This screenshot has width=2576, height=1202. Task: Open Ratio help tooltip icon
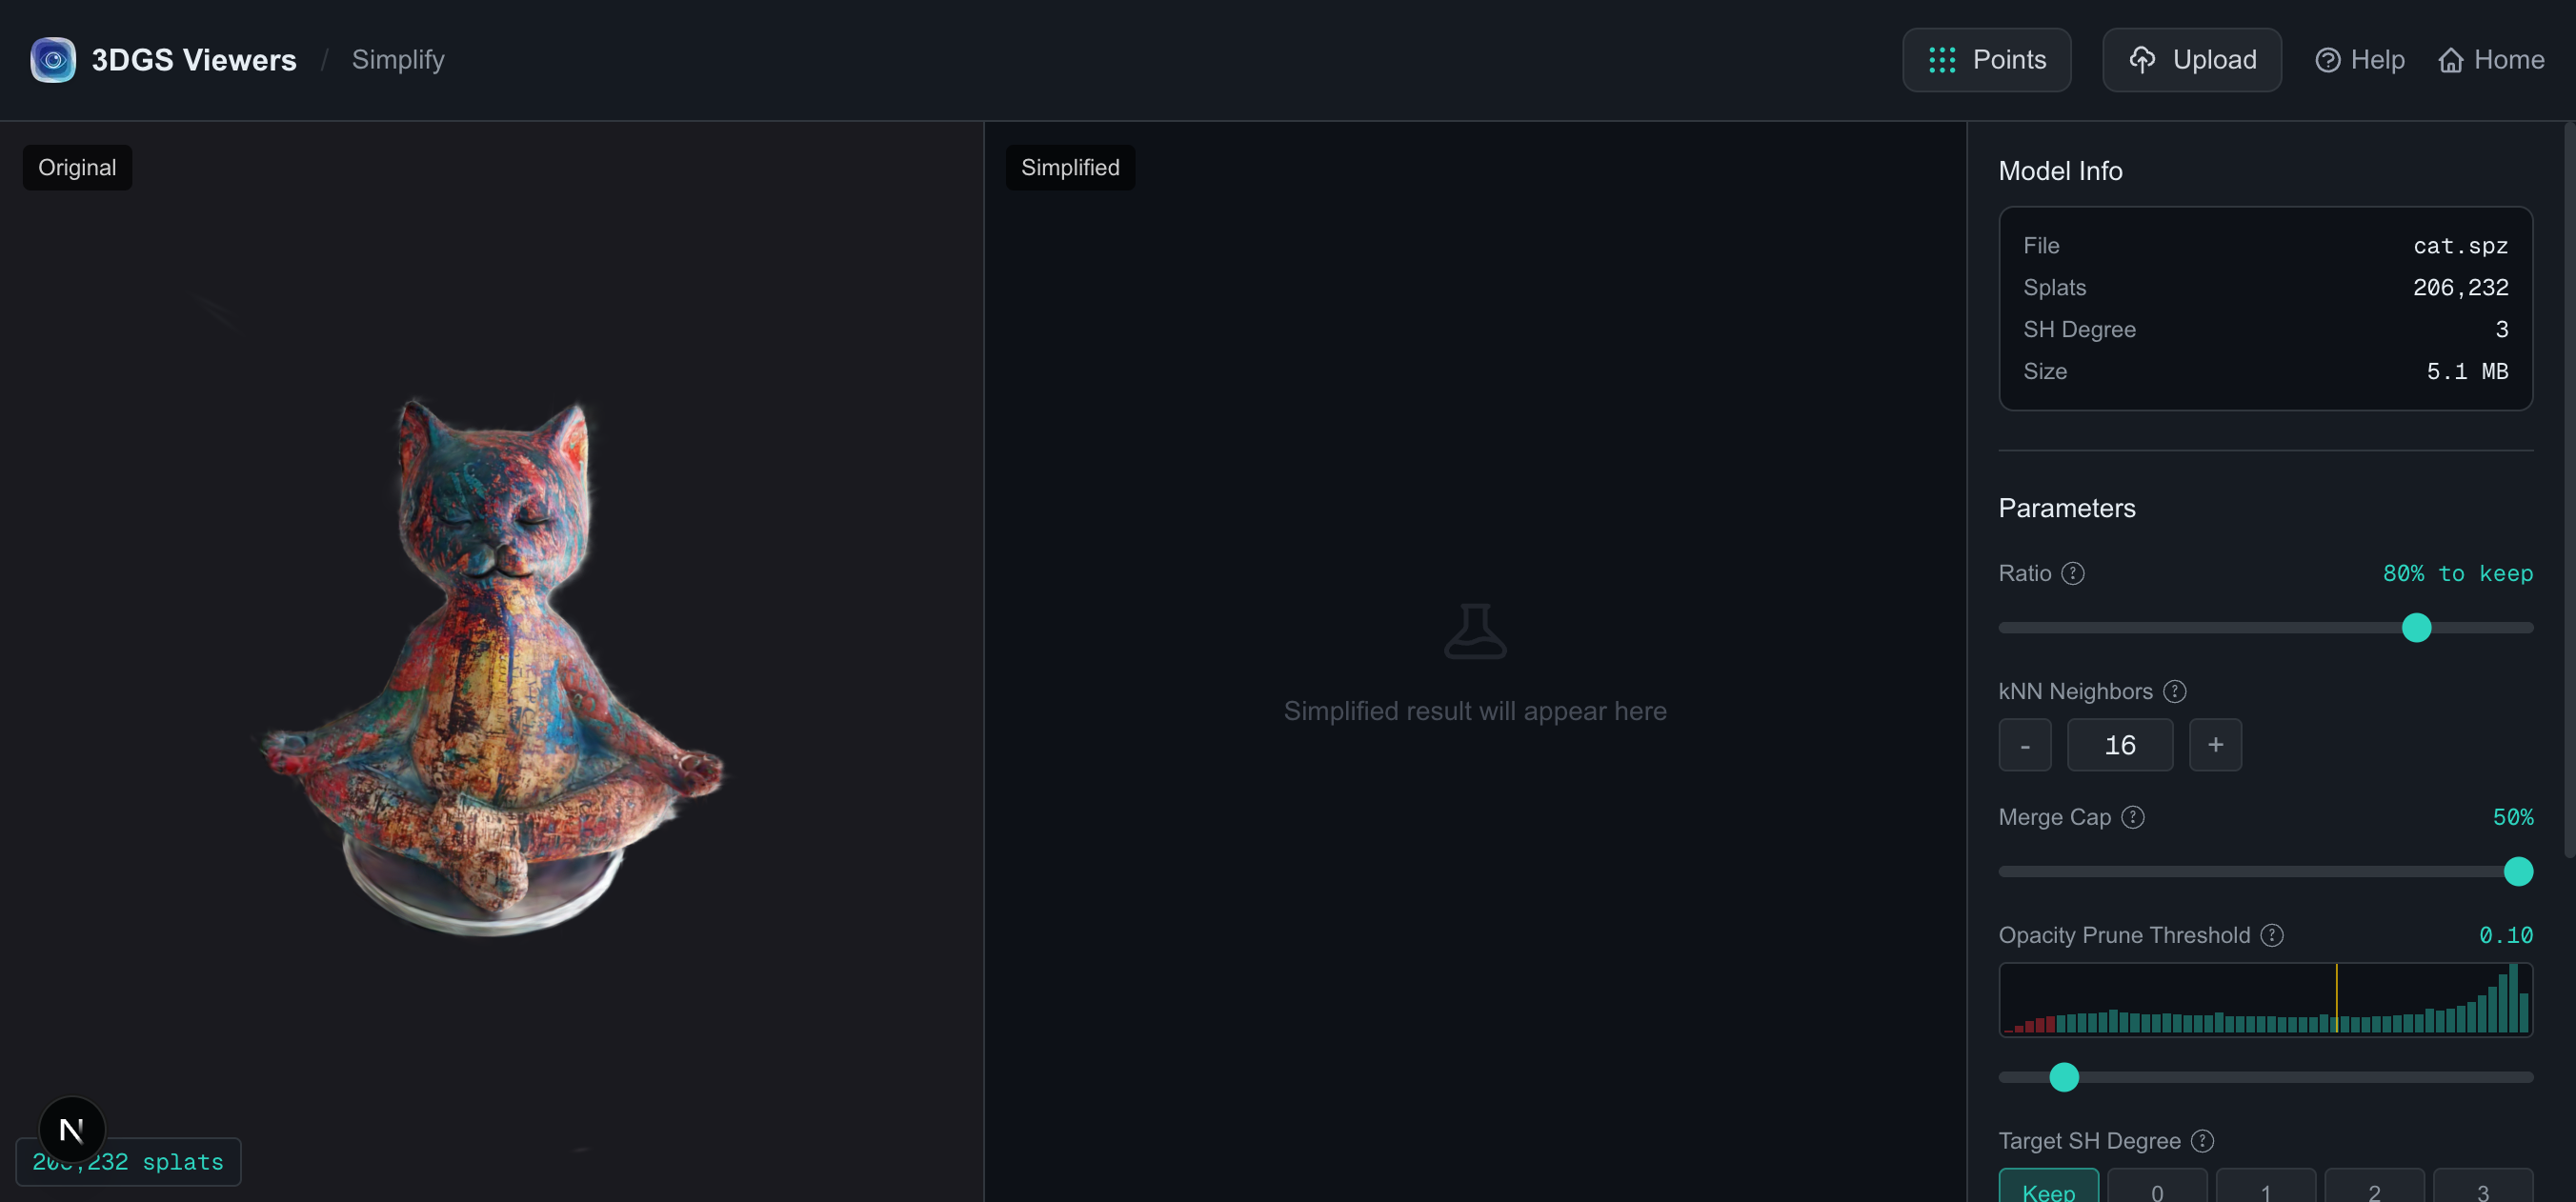click(2073, 573)
